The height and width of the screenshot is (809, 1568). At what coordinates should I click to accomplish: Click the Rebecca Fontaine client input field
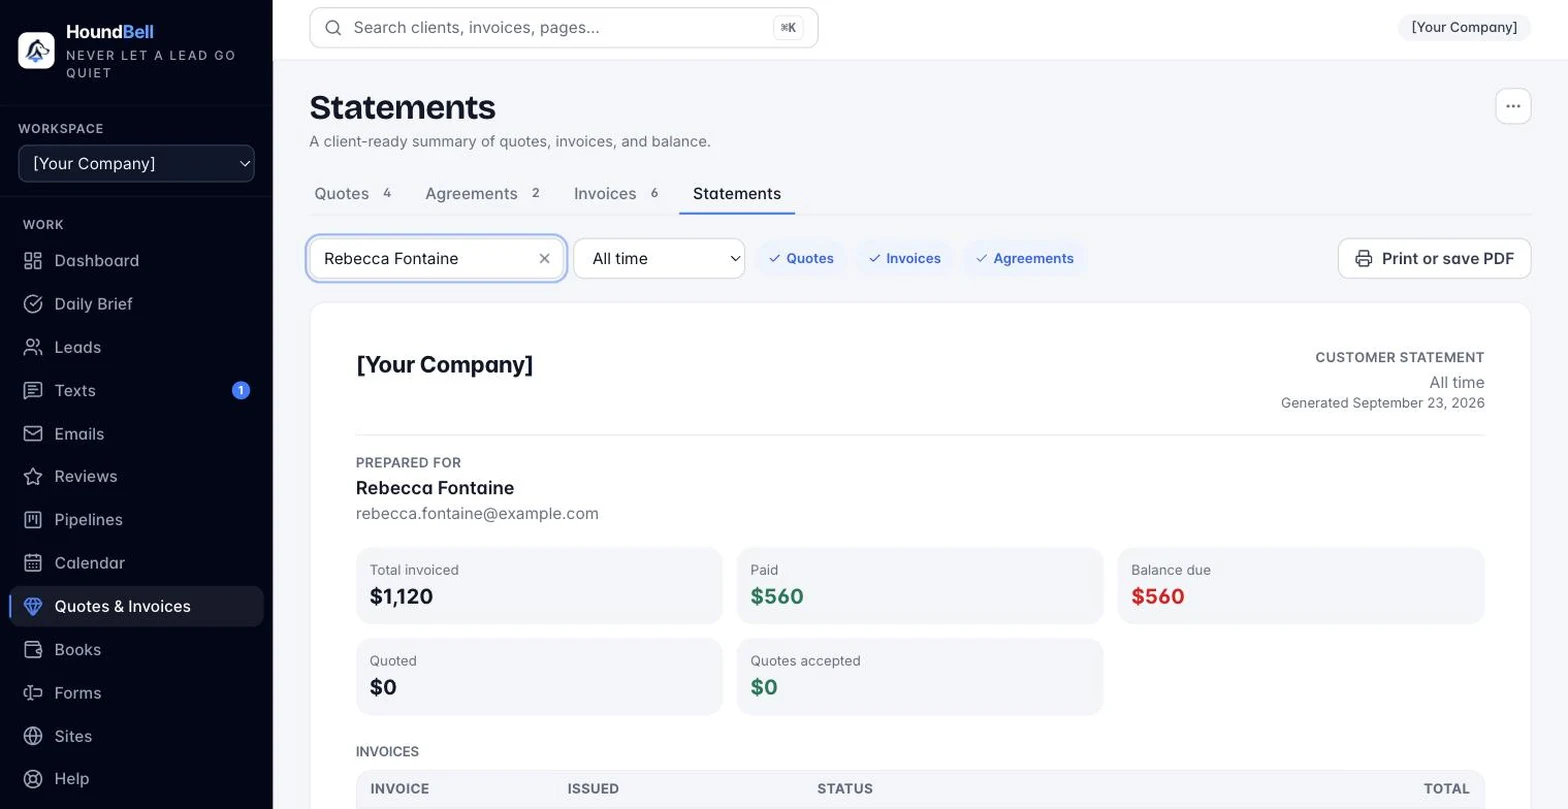437,259
